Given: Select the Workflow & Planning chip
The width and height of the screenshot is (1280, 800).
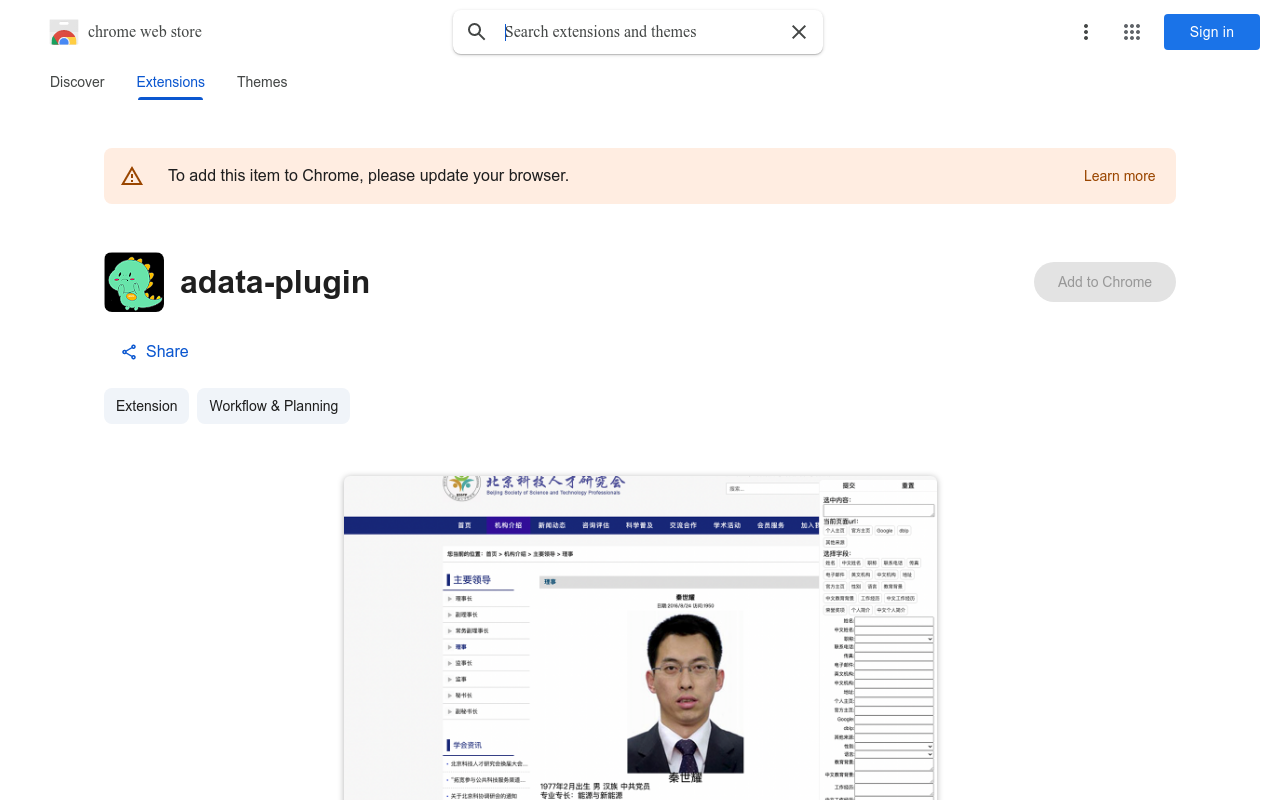Looking at the screenshot, I should (x=273, y=406).
